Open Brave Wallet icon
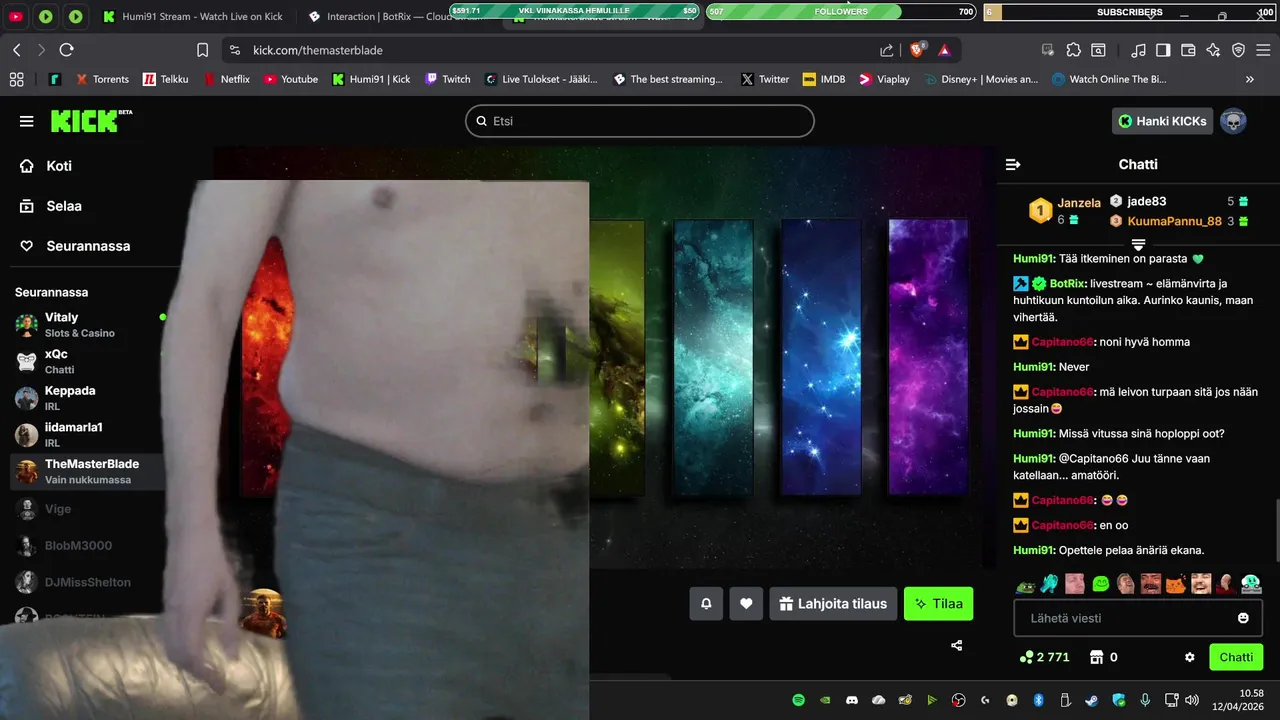 click(x=1188, y=50)
